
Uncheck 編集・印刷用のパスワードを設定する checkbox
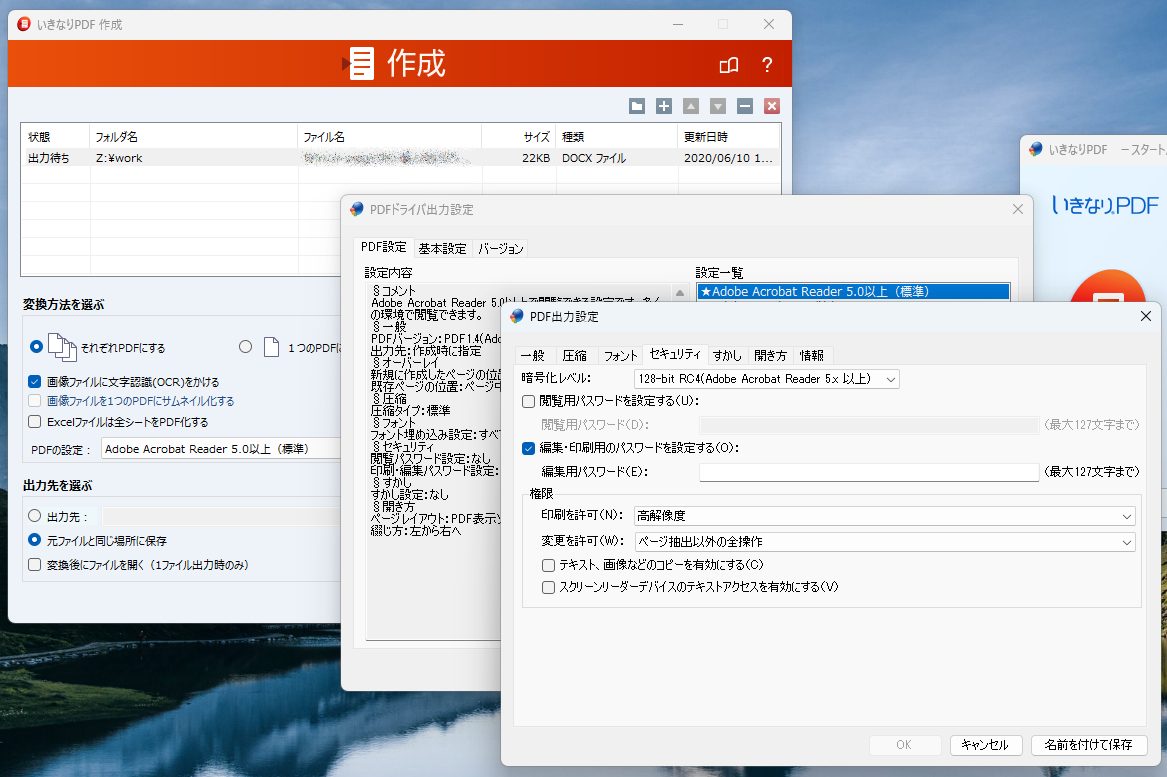528,448
